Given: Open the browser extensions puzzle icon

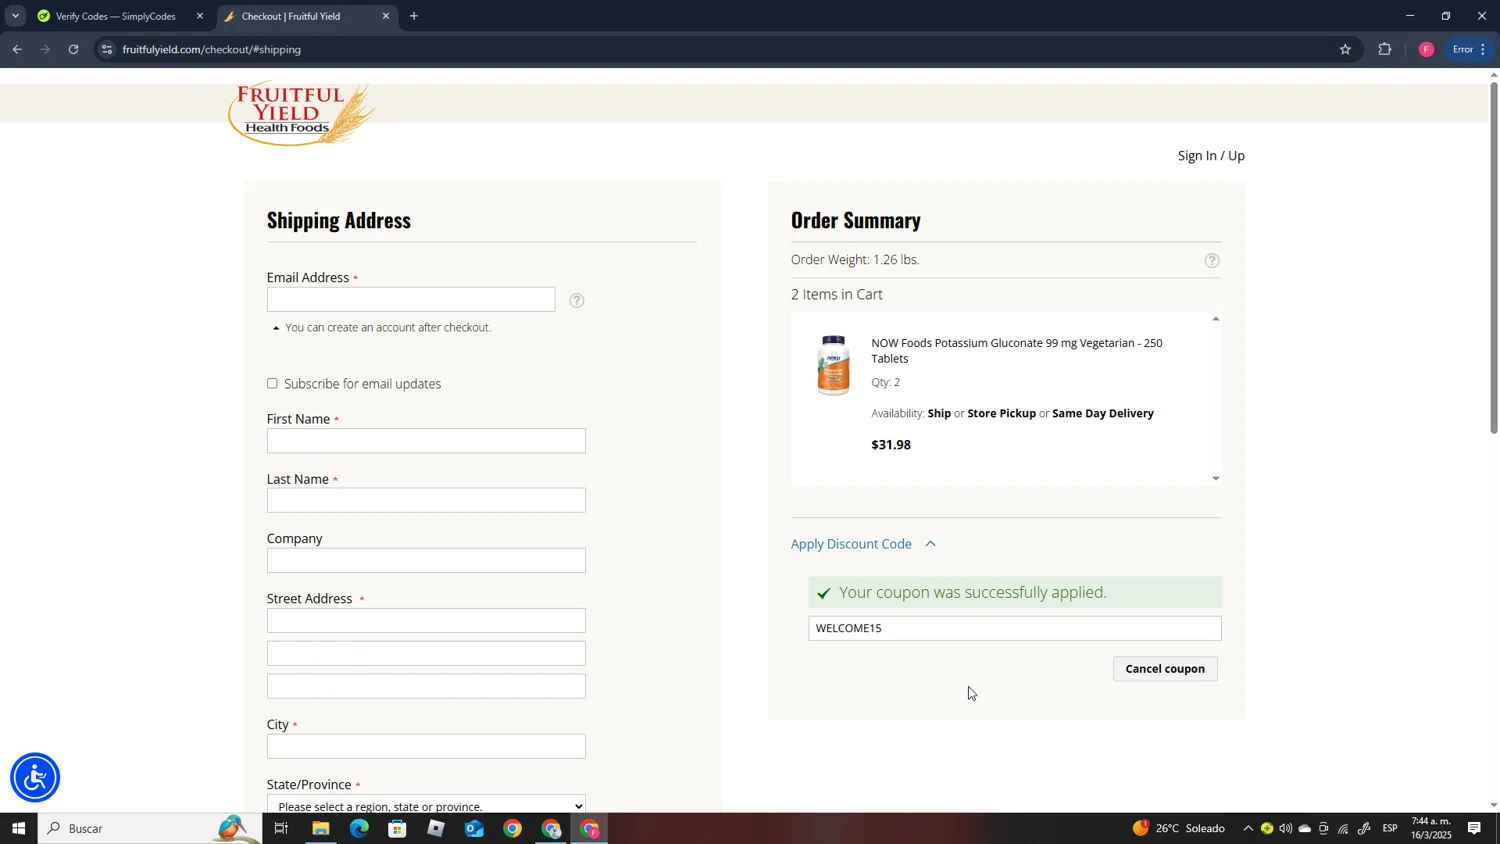Looking at the screenshot, I should [1385, 49].
